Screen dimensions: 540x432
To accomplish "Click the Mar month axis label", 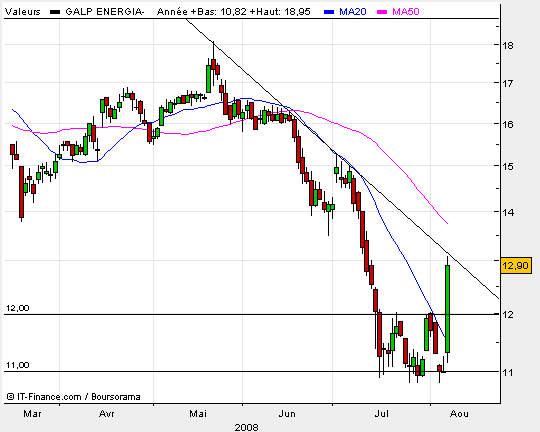I will [x=32, y=413].
